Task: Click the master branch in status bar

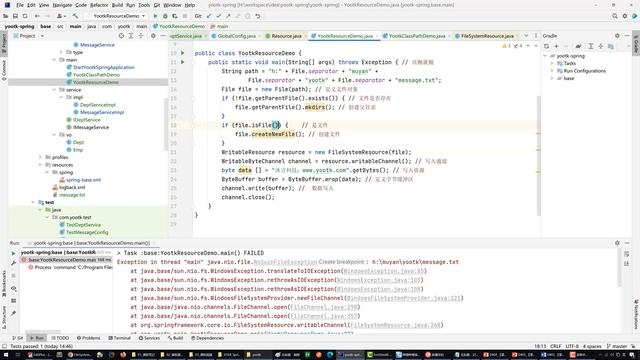Action: tap(617, 346)
